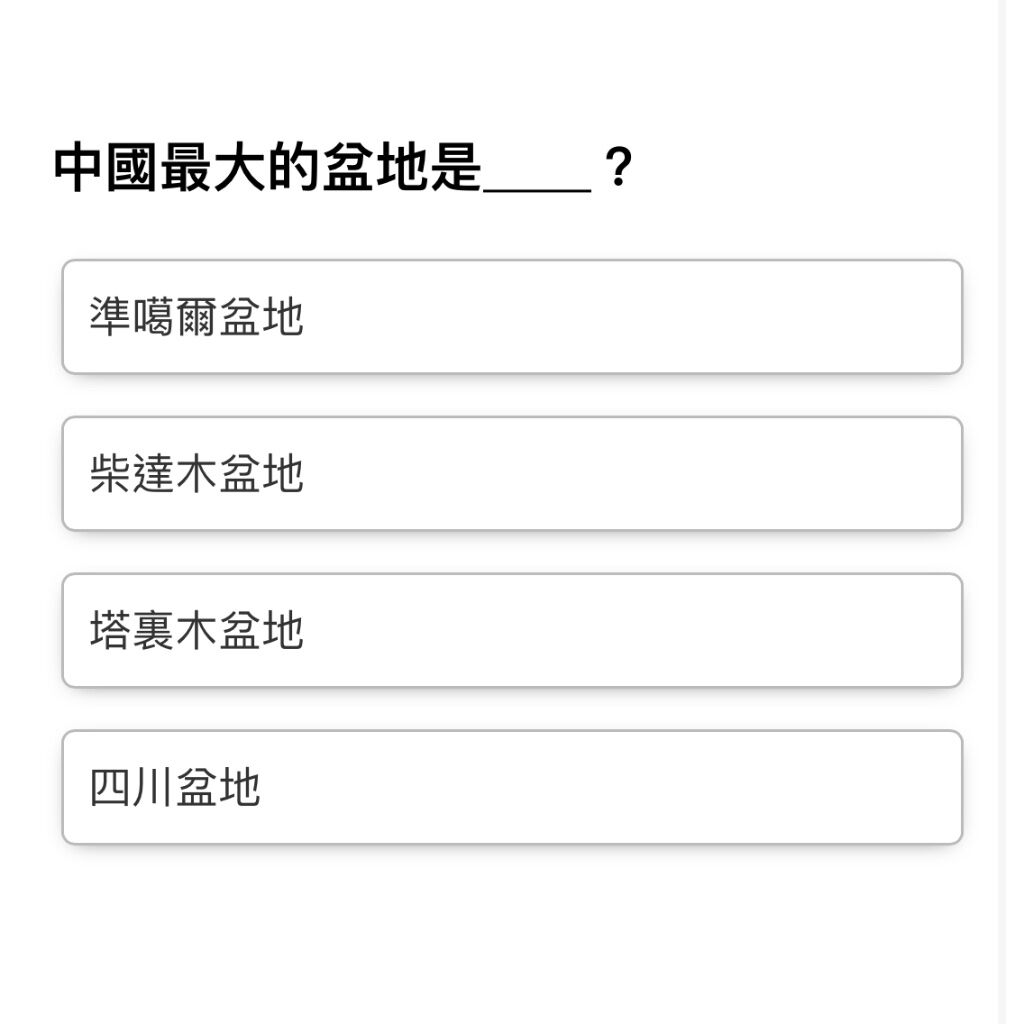The width and height of the screenshot is (1015, 1024).
Task: Select the 準噶爾盆地 answer option
Action: [512, 317]
